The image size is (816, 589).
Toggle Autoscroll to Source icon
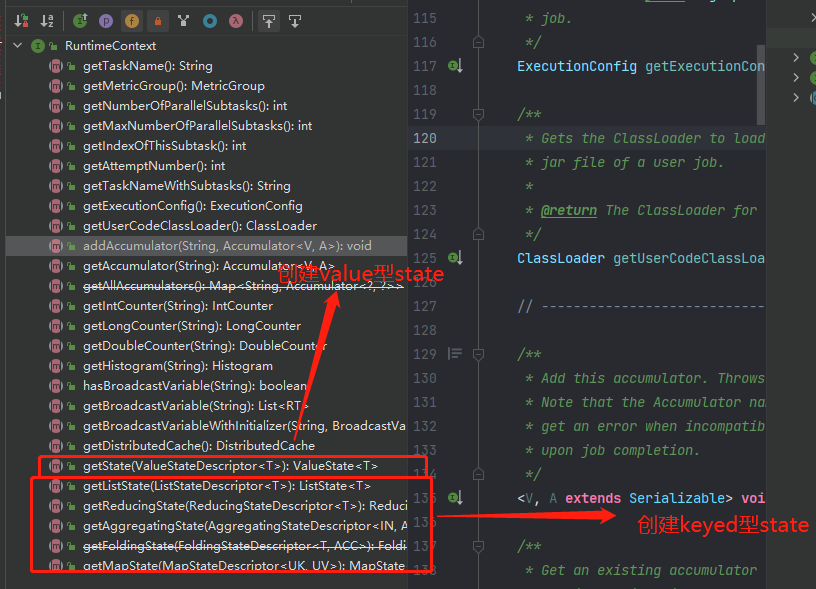point(269,21)
